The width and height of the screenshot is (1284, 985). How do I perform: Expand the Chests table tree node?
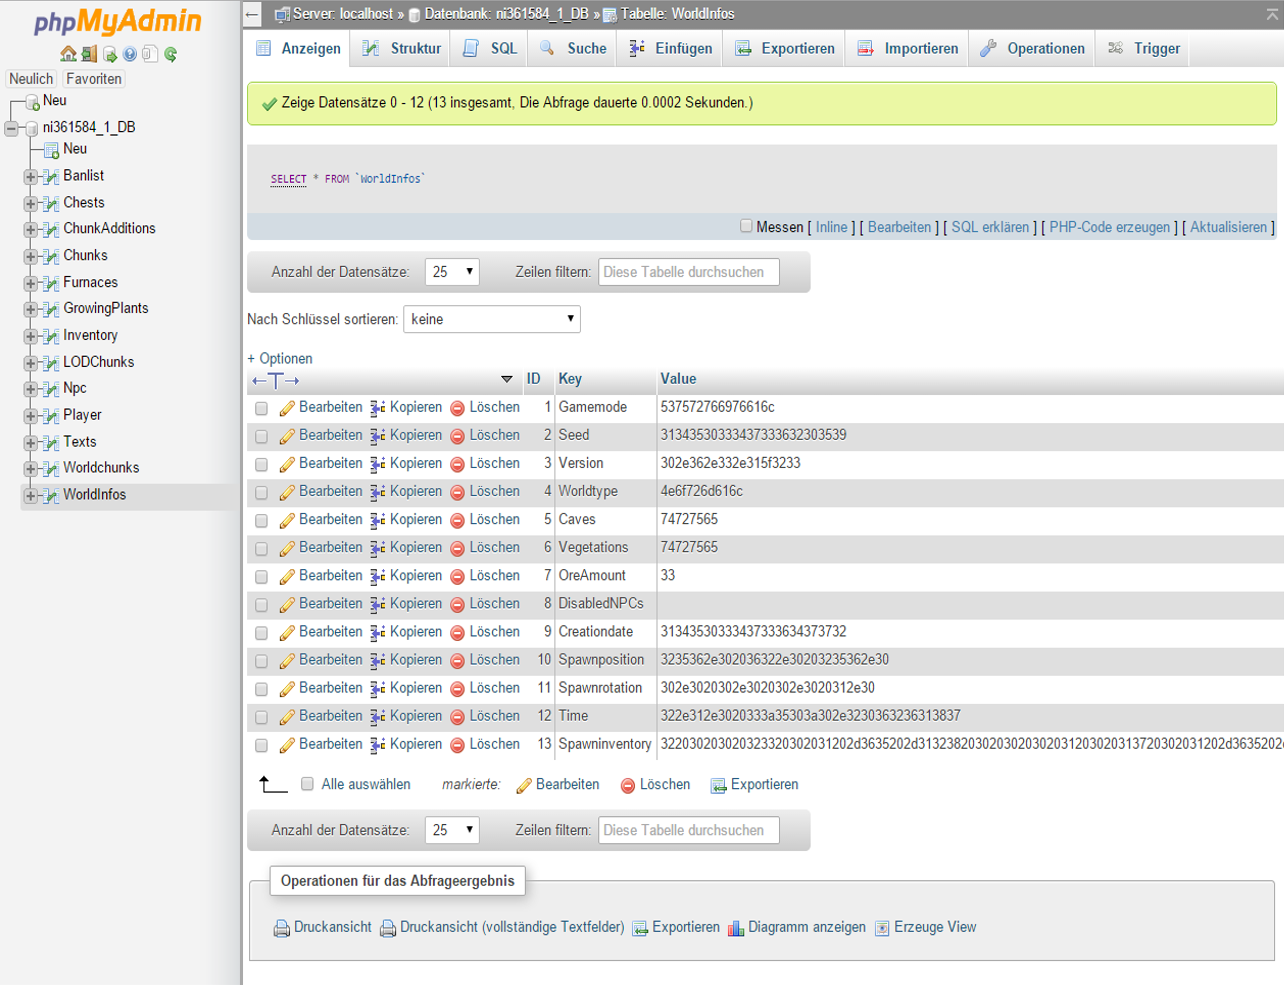pos(30,203)
